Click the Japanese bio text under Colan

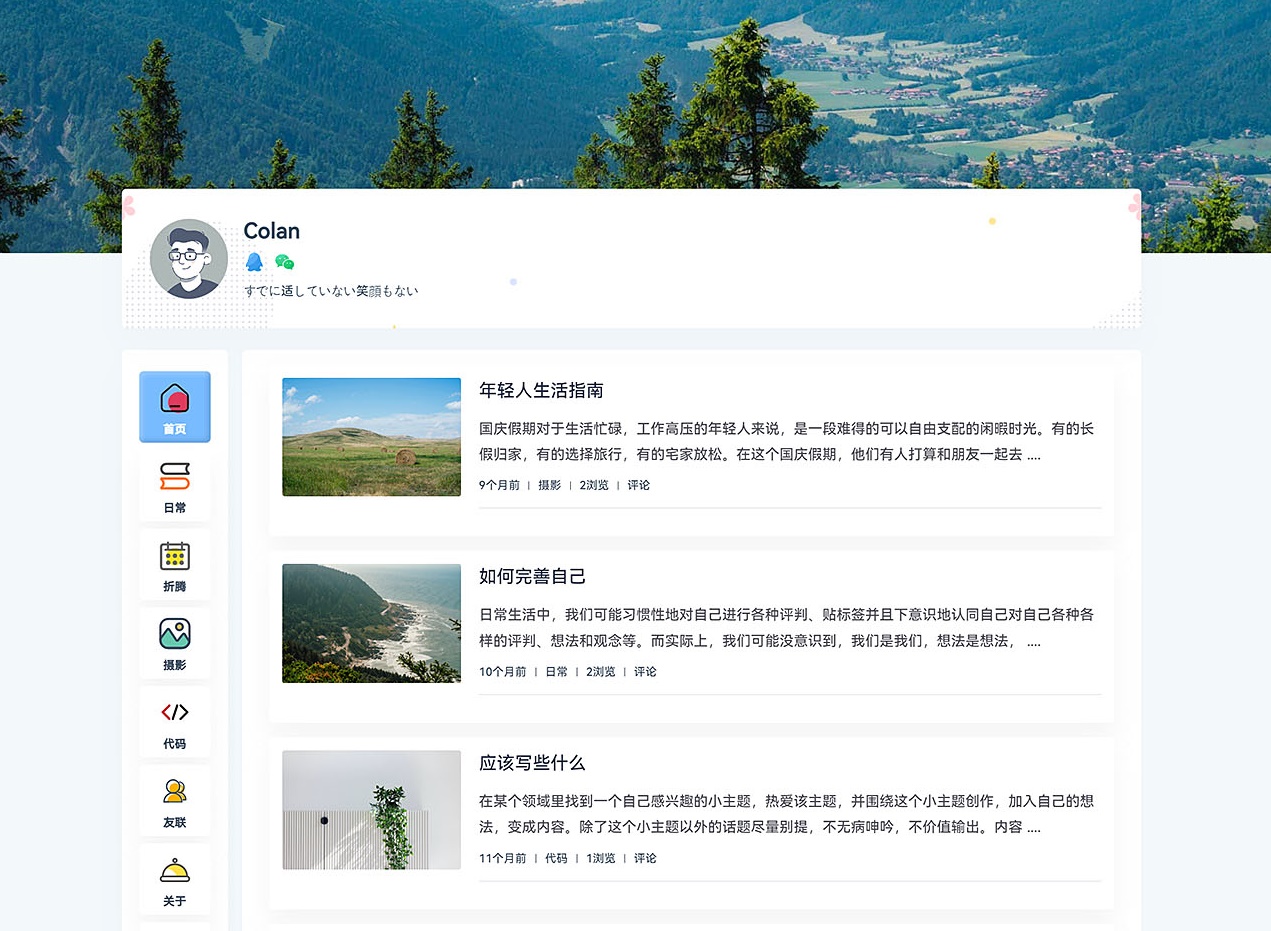click(331, 291)
